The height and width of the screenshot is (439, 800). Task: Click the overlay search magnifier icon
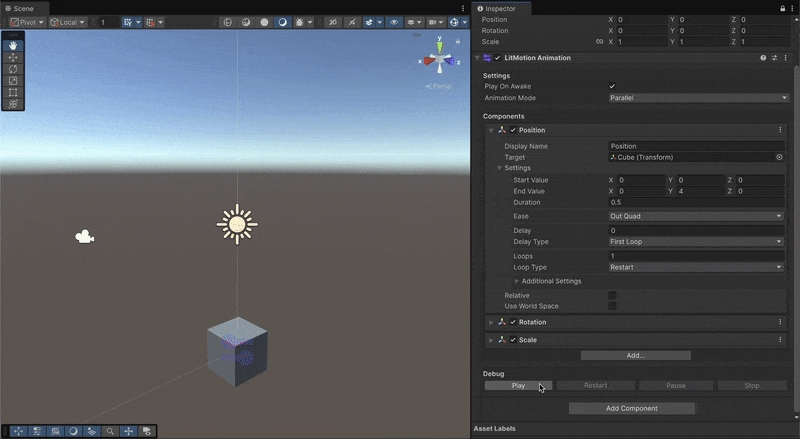click(x=110, y=431)
